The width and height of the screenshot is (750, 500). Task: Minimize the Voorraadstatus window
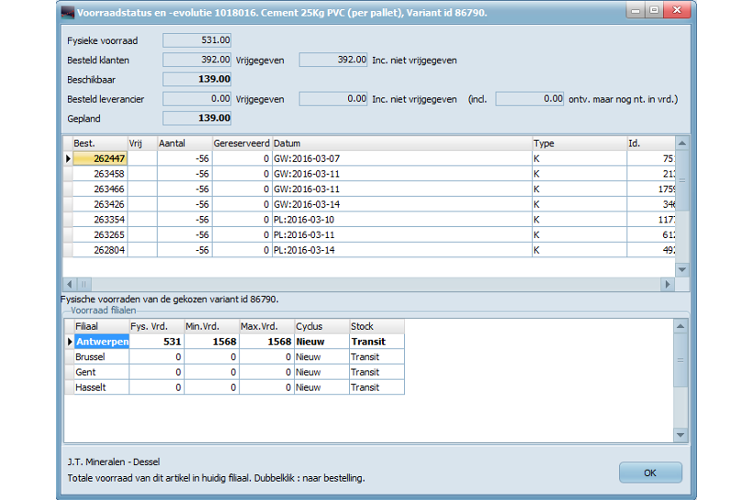click(635, 10)
